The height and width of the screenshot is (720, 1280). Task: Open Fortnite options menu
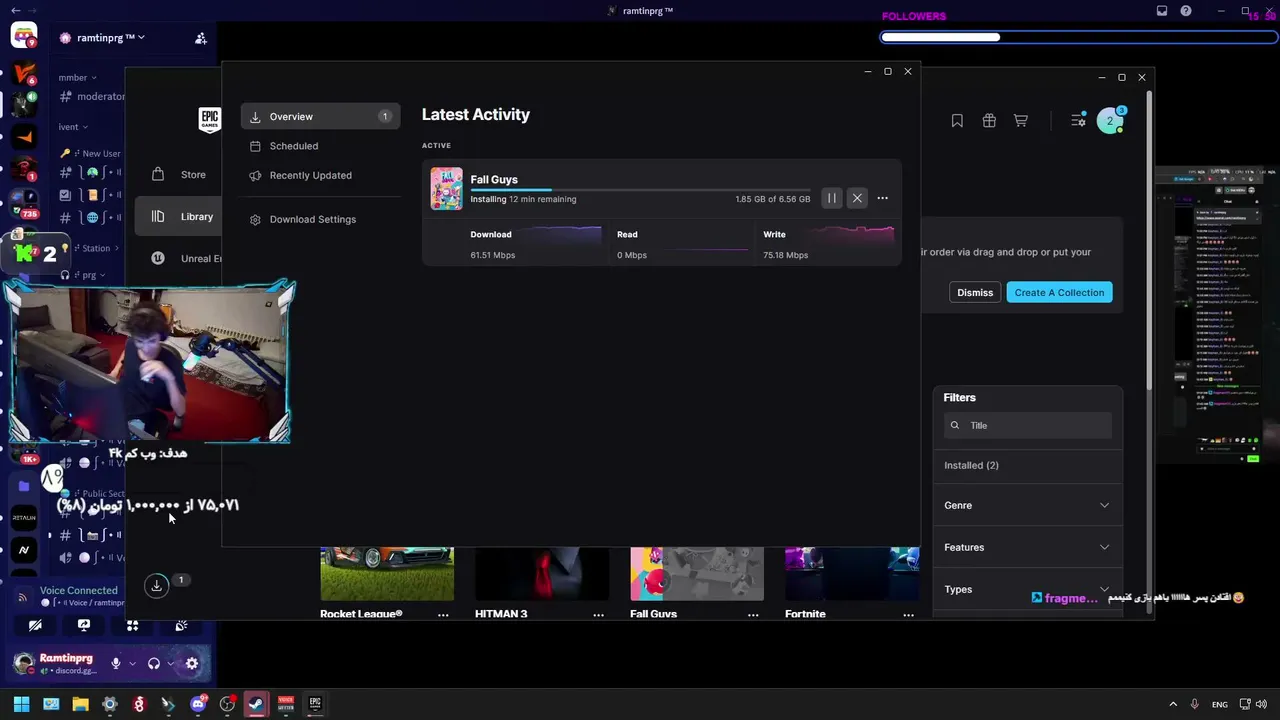[x=908, y=614]
